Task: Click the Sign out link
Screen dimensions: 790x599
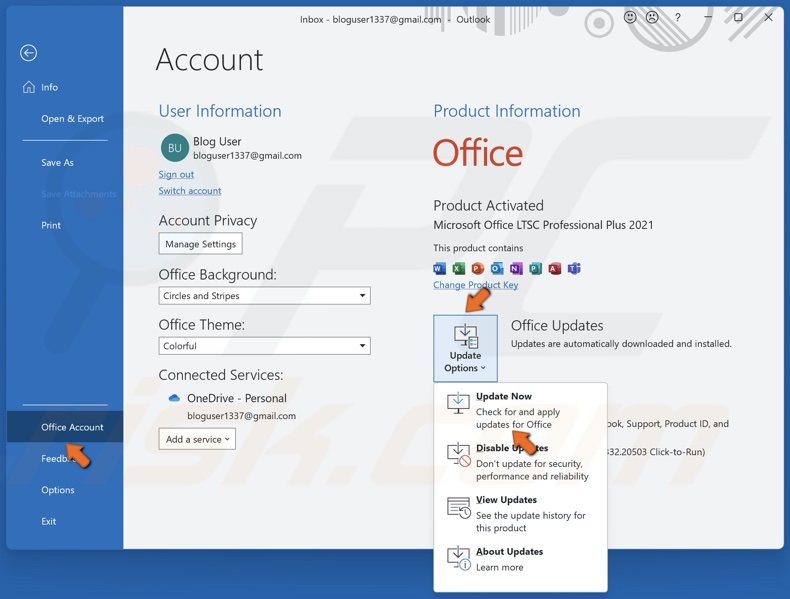Action: [176, 174]
